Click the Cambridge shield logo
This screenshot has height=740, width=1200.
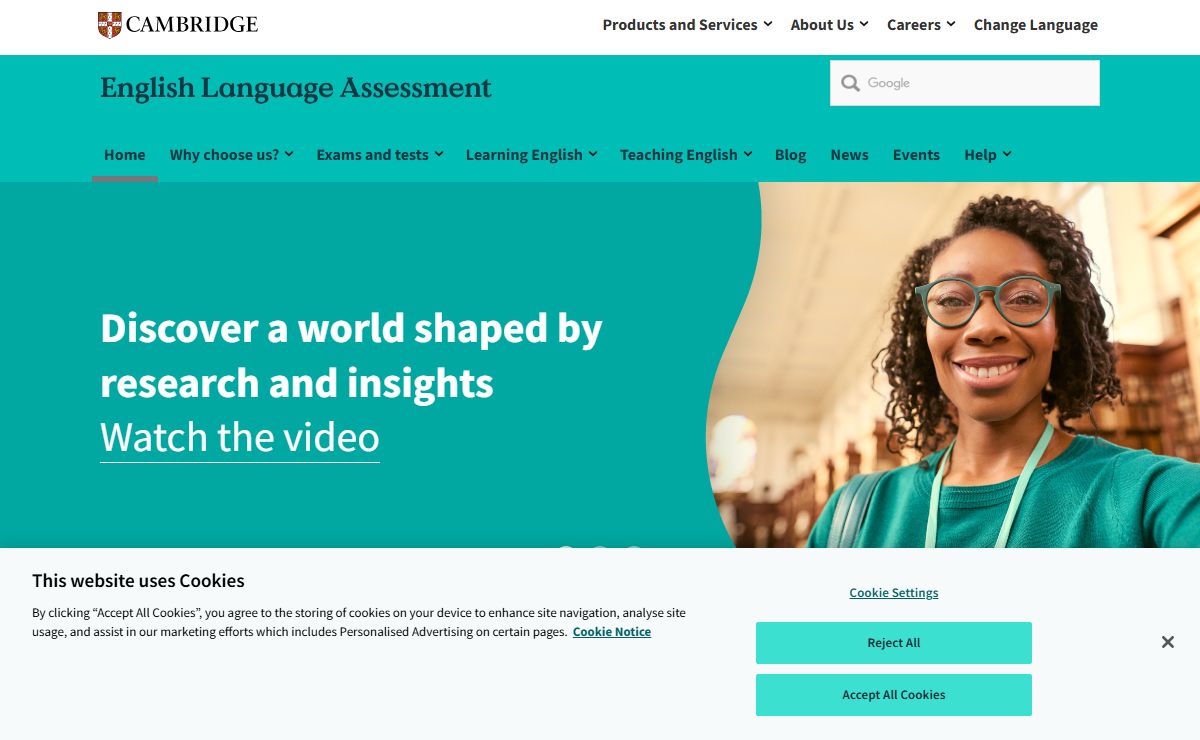[x=110, y=25]
